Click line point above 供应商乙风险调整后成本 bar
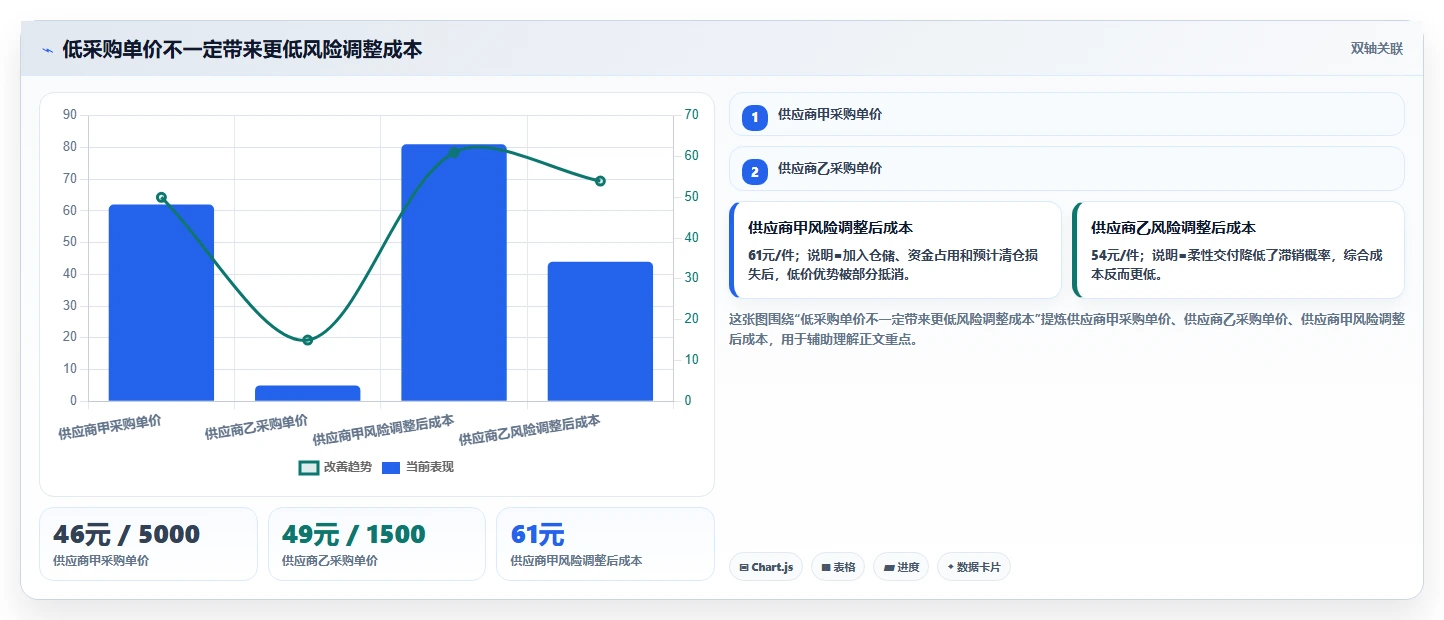Screen dimensions: 1444x620 pyautogui.click(x=600, y=181)
